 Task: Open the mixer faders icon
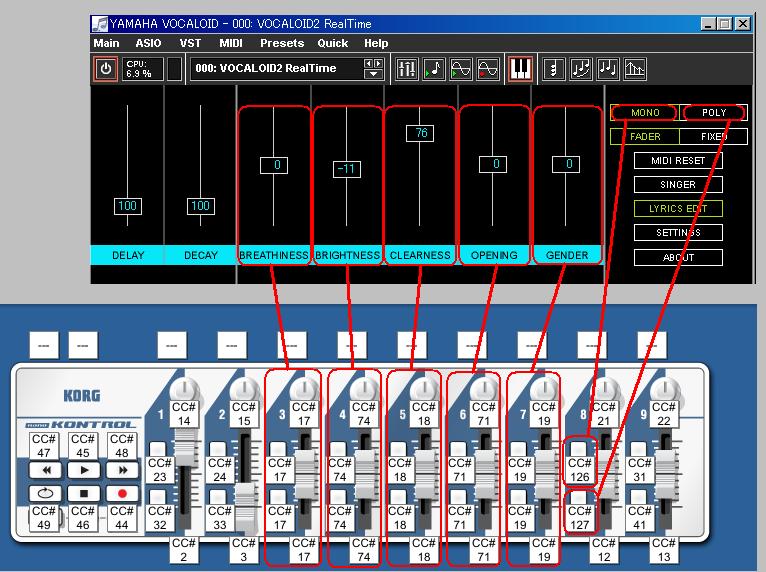(406, 69)
